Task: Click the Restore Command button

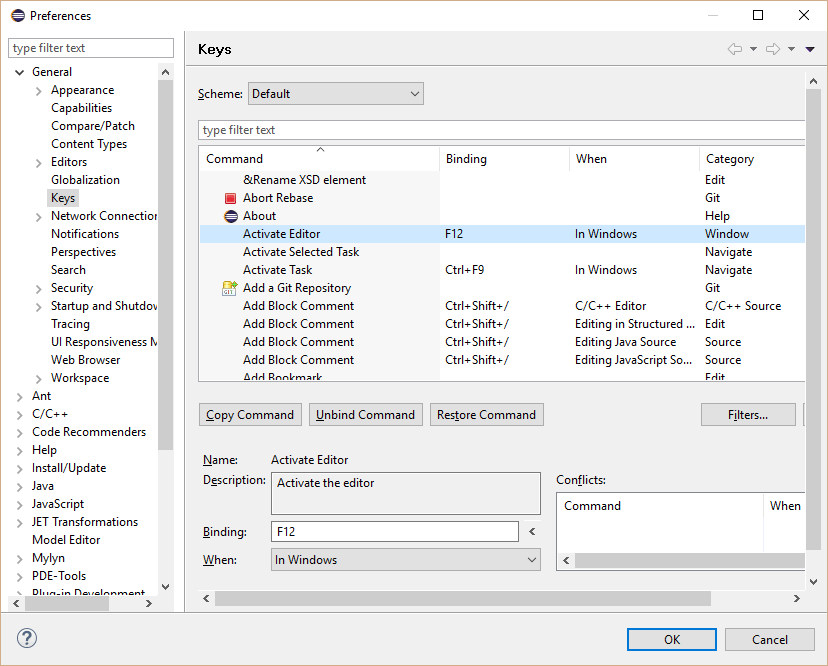Action: click(486, 415)
